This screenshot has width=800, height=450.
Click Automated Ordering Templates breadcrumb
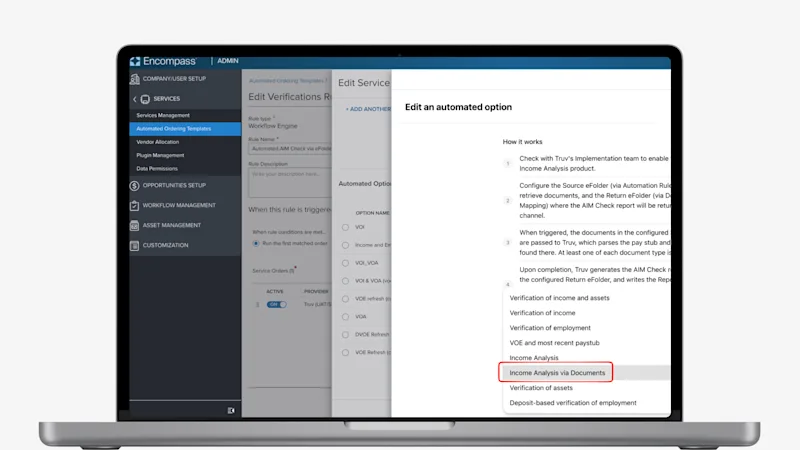[287, 81]
